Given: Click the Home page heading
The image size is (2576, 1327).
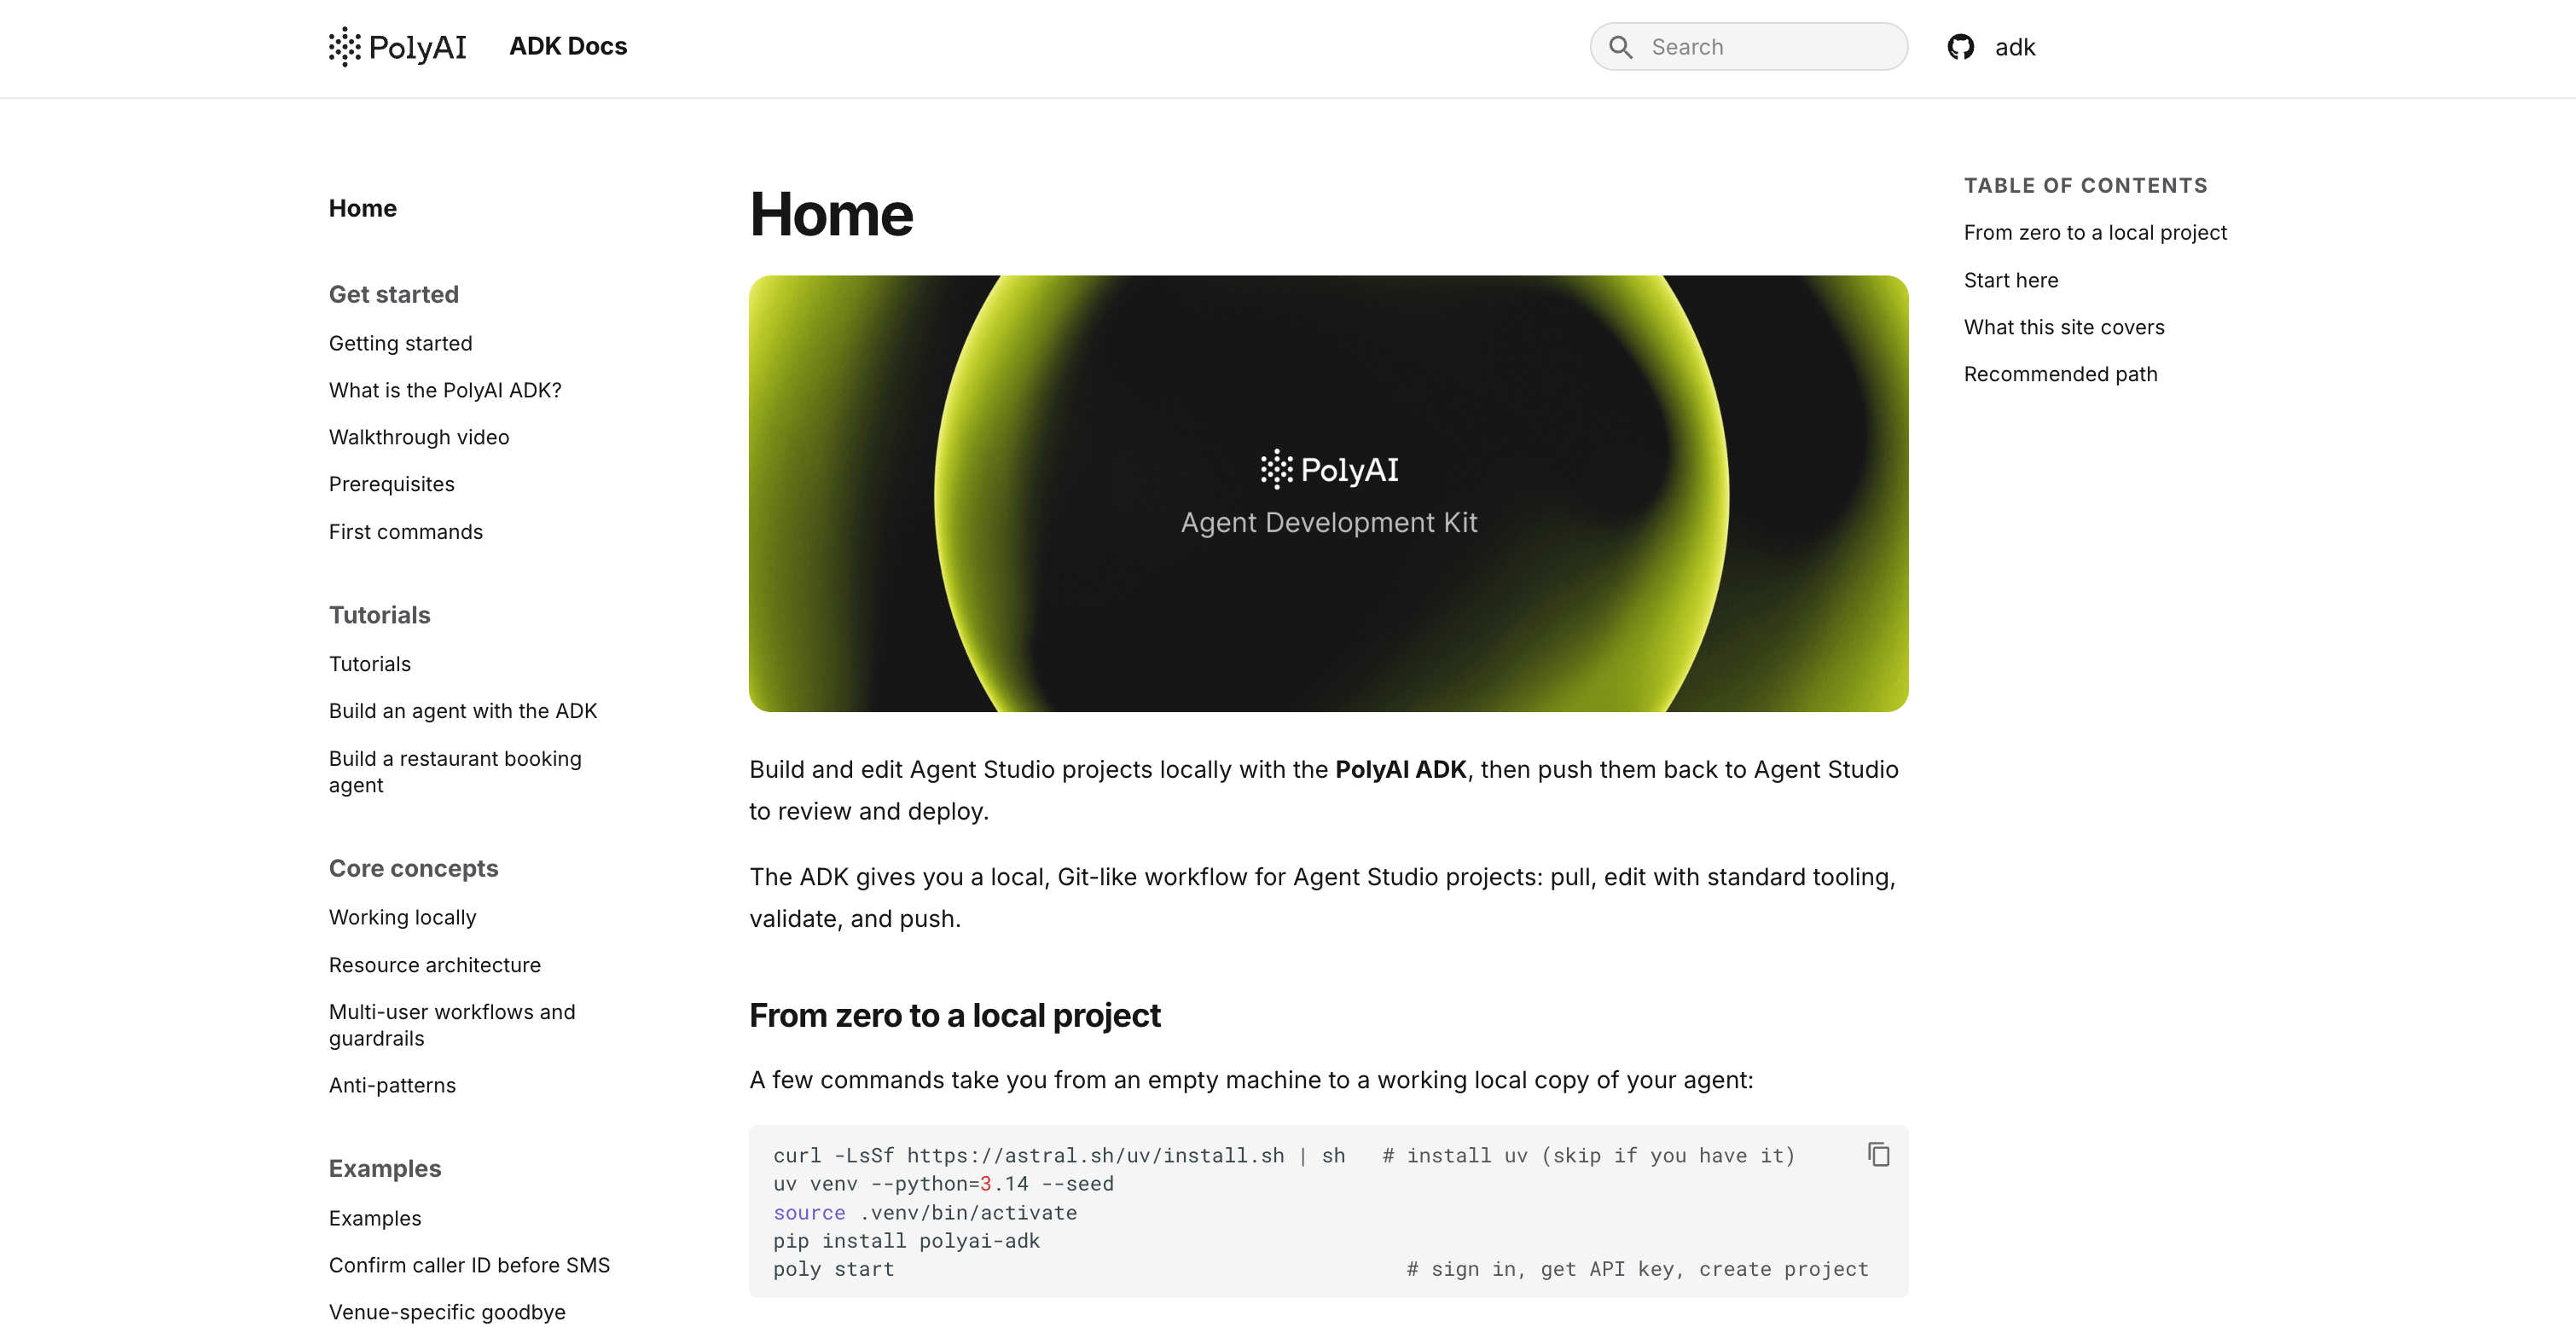Looking at the screenshot, I should click(831, 214).
